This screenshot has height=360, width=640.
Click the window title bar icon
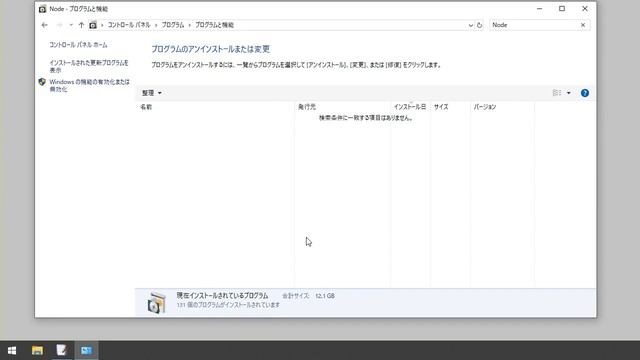42,9
